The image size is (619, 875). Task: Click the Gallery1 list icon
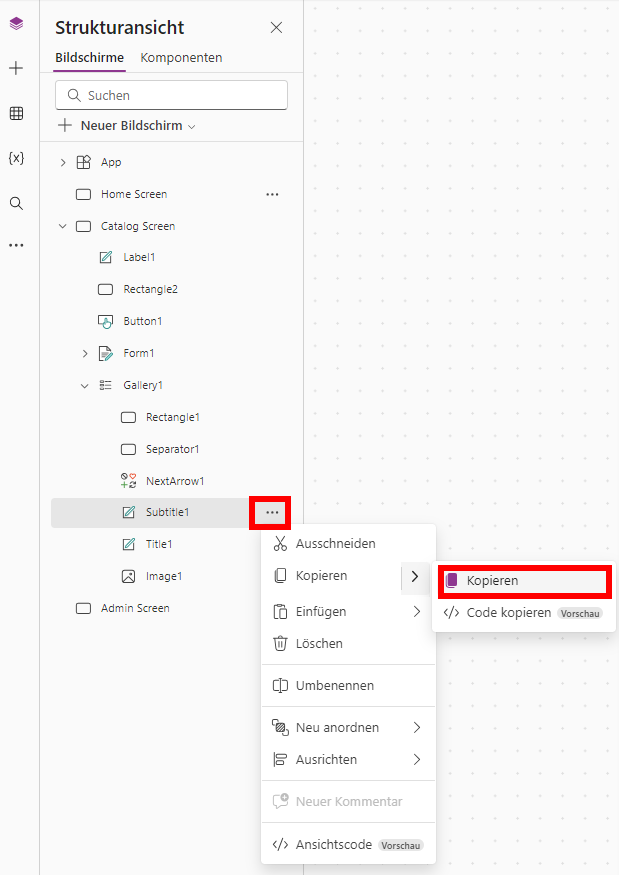tap(105, 385)
